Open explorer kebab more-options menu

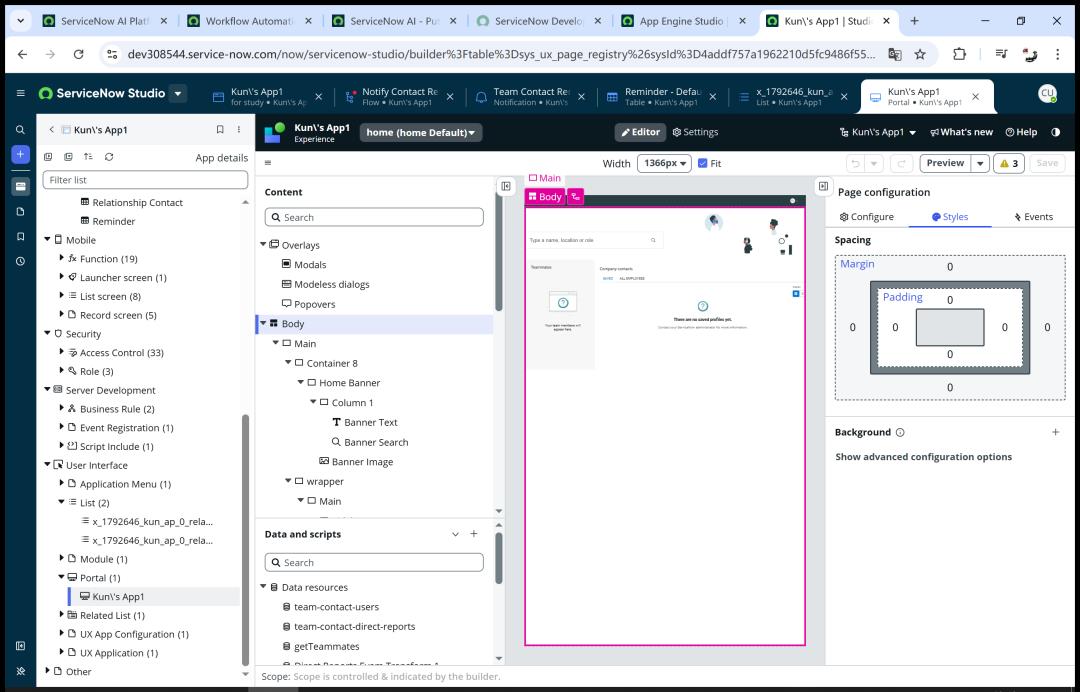pos(239,129)
